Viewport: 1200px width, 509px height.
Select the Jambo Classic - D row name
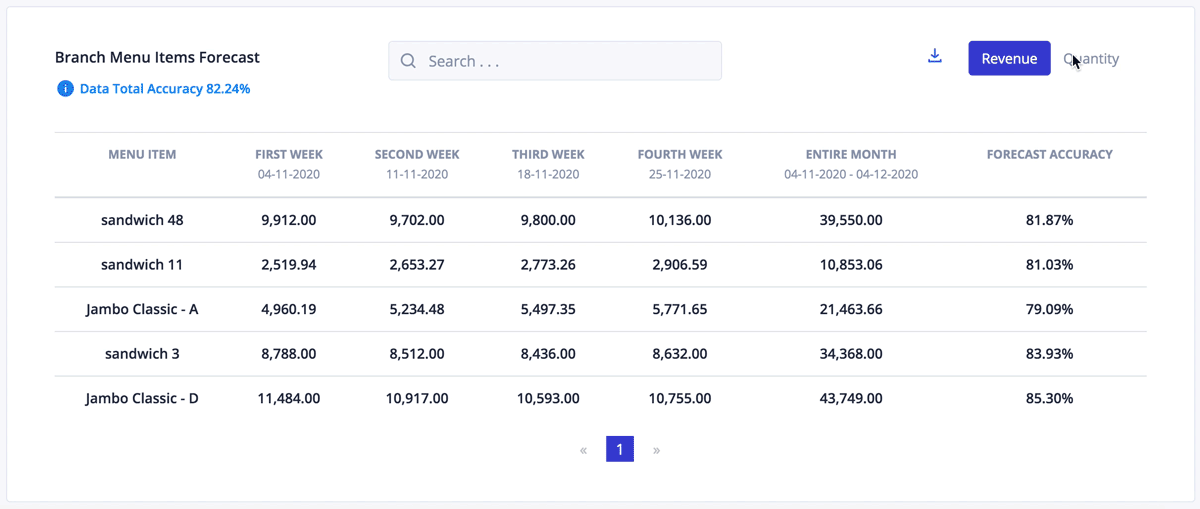pyautogui.click(x=142, y=398)
